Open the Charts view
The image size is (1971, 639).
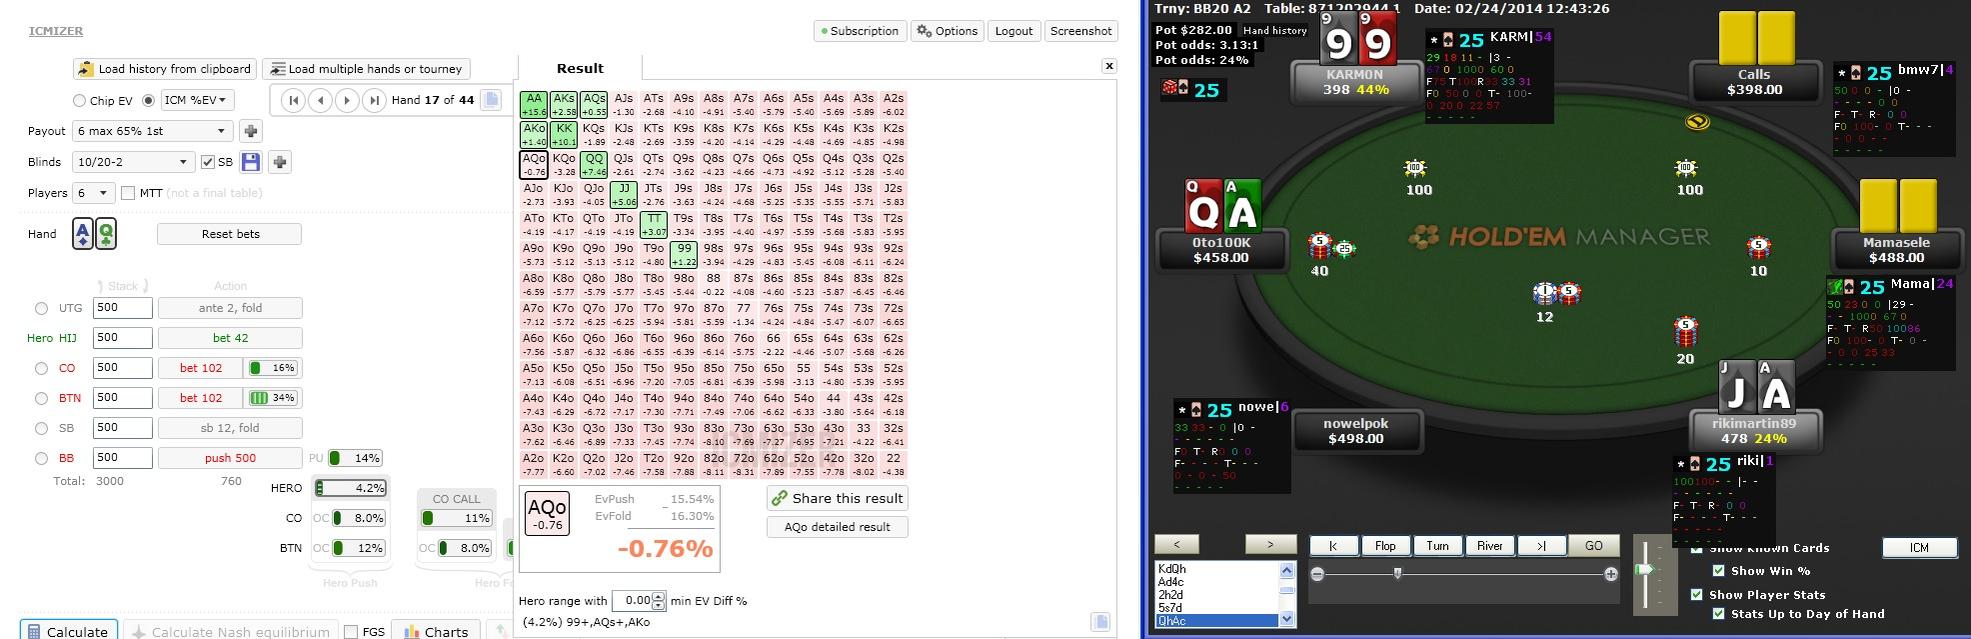click(x=435, y=631)
